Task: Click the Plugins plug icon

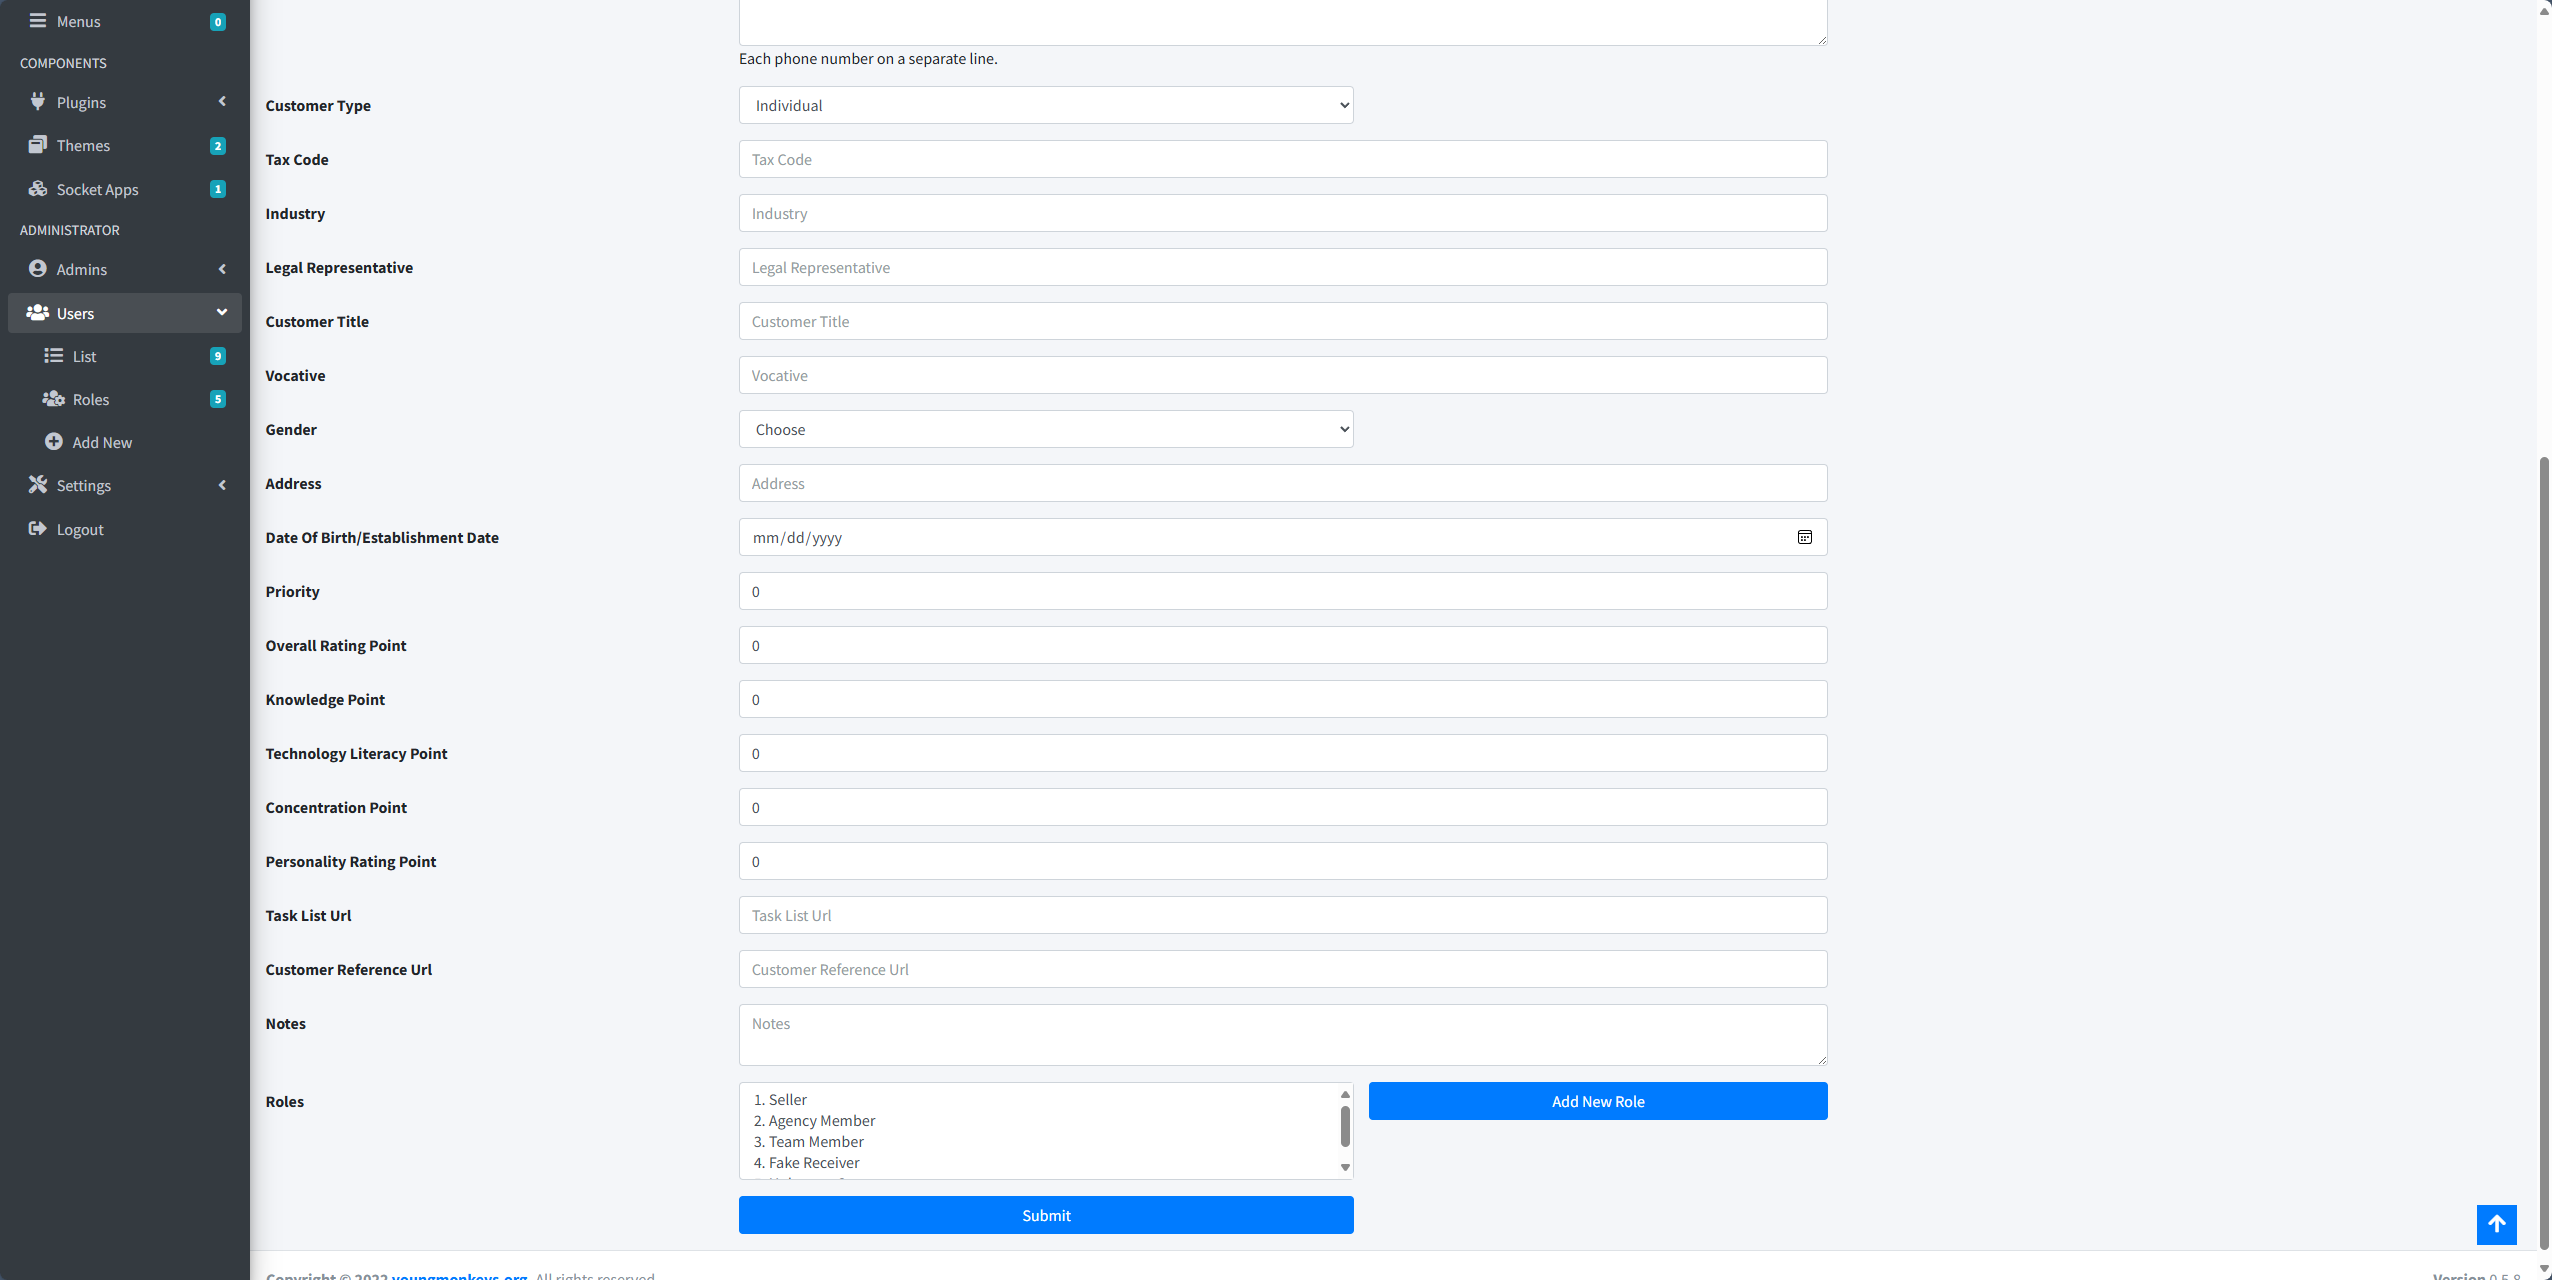Action: pos(38,101)
